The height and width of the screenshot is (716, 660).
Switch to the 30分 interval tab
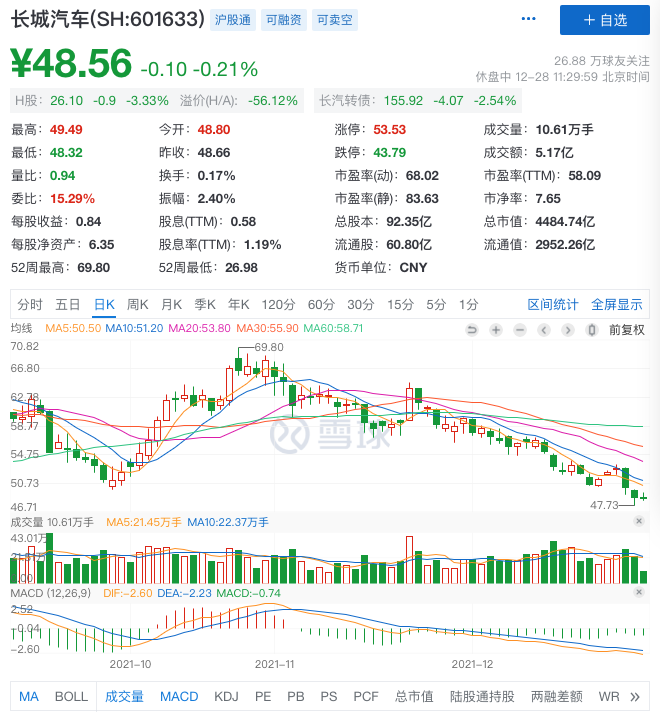click(x=361, y=305)
